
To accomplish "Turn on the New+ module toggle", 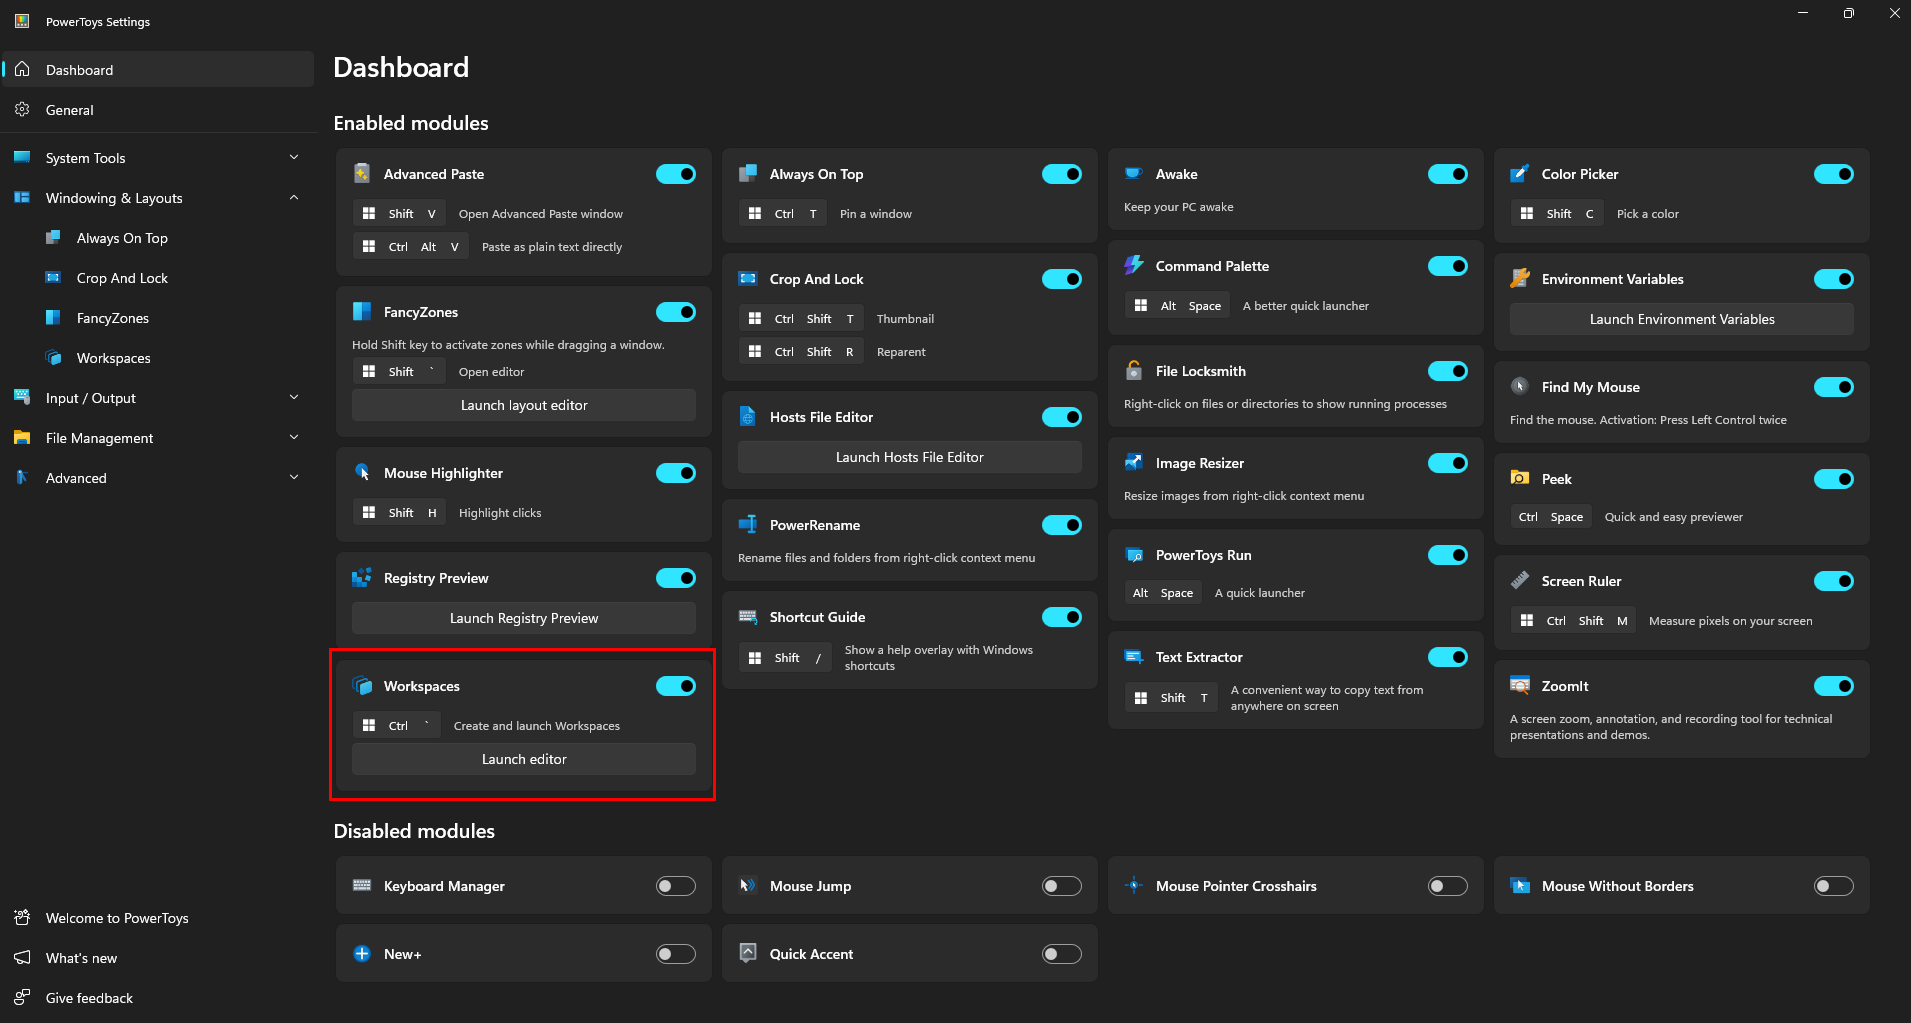I will pos(676,954).
